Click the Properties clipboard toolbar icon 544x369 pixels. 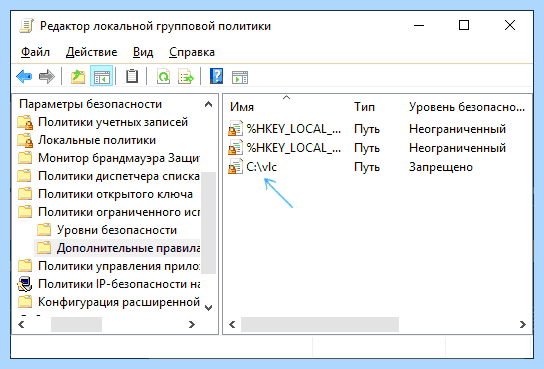tap(132, 76)
